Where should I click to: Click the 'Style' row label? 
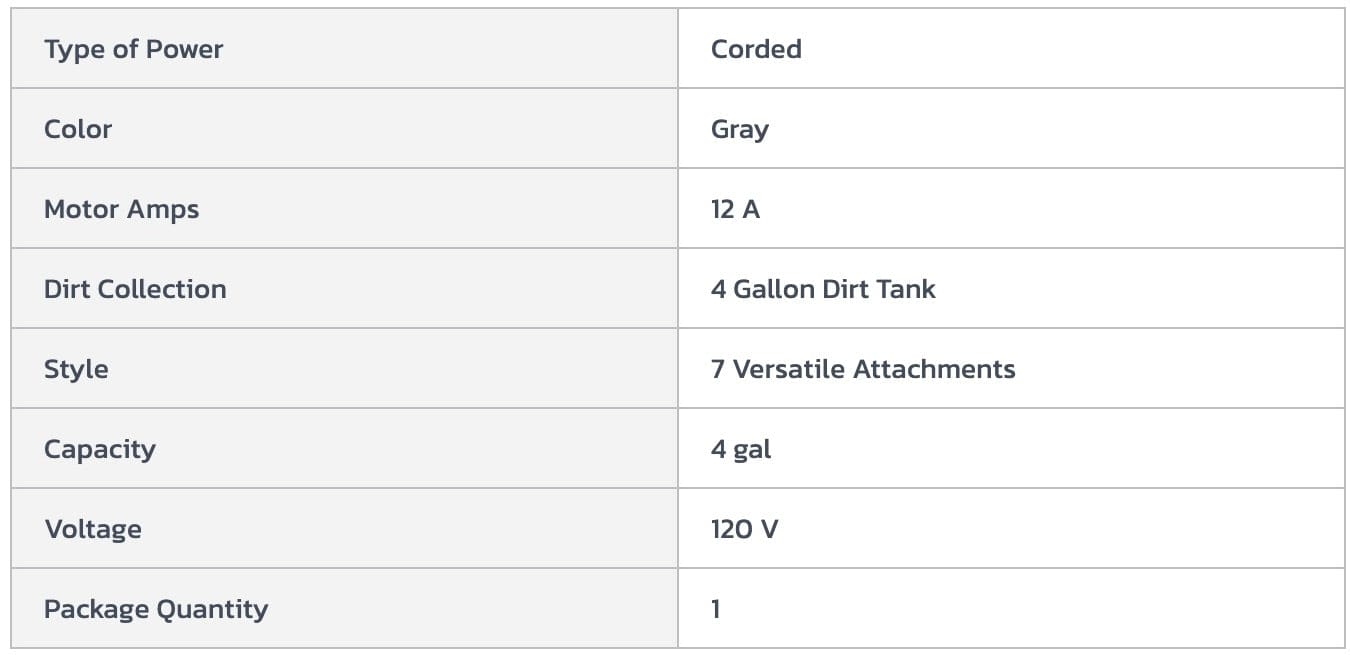76,369
